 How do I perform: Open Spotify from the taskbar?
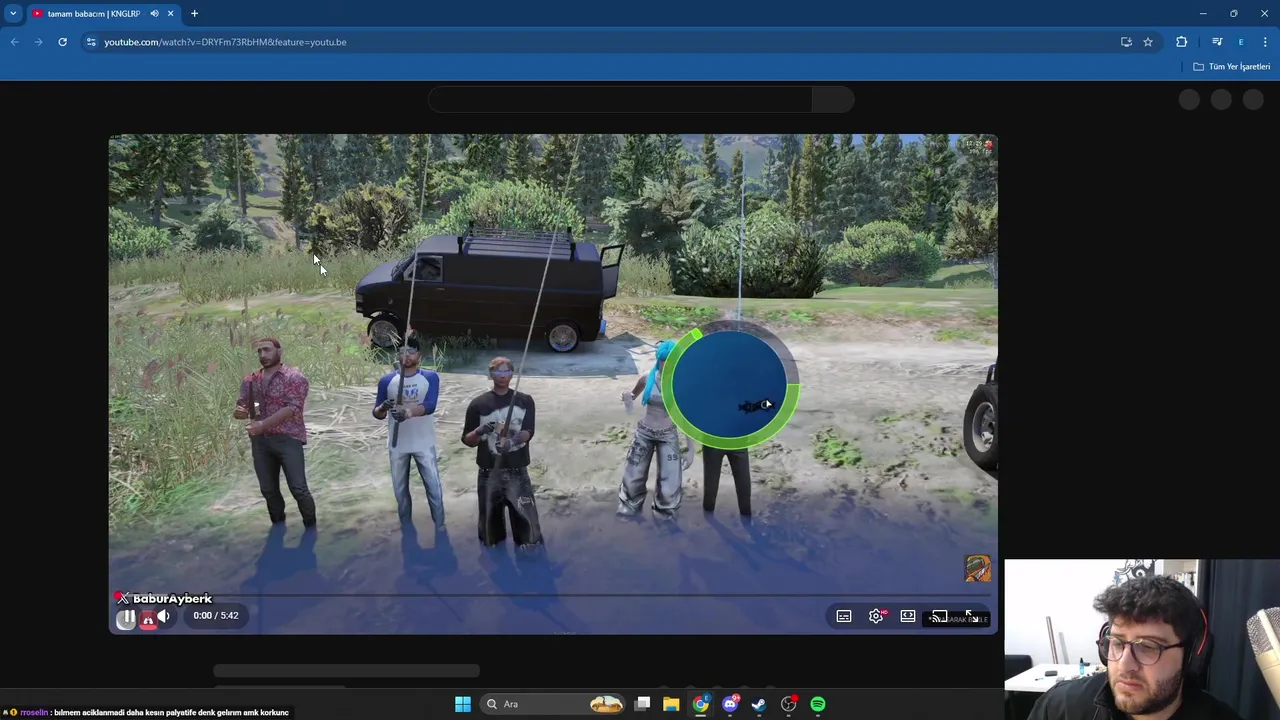click(818, 704)
